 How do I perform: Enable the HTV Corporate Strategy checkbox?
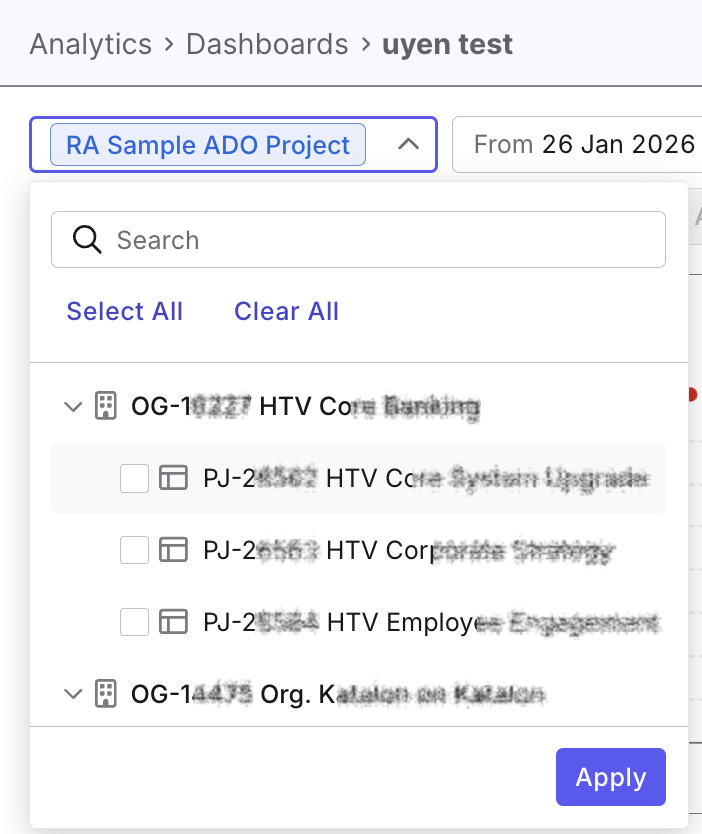pyautogui.click(x=134, y=550)
